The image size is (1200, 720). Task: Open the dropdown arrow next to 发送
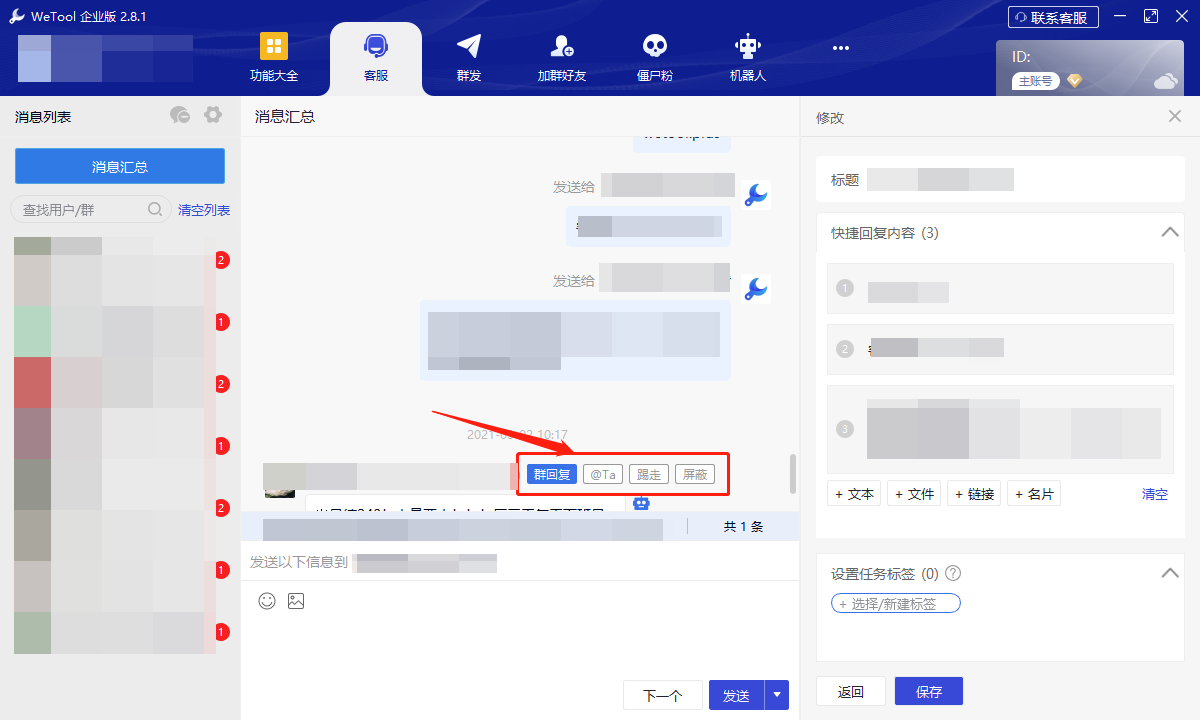777,695
